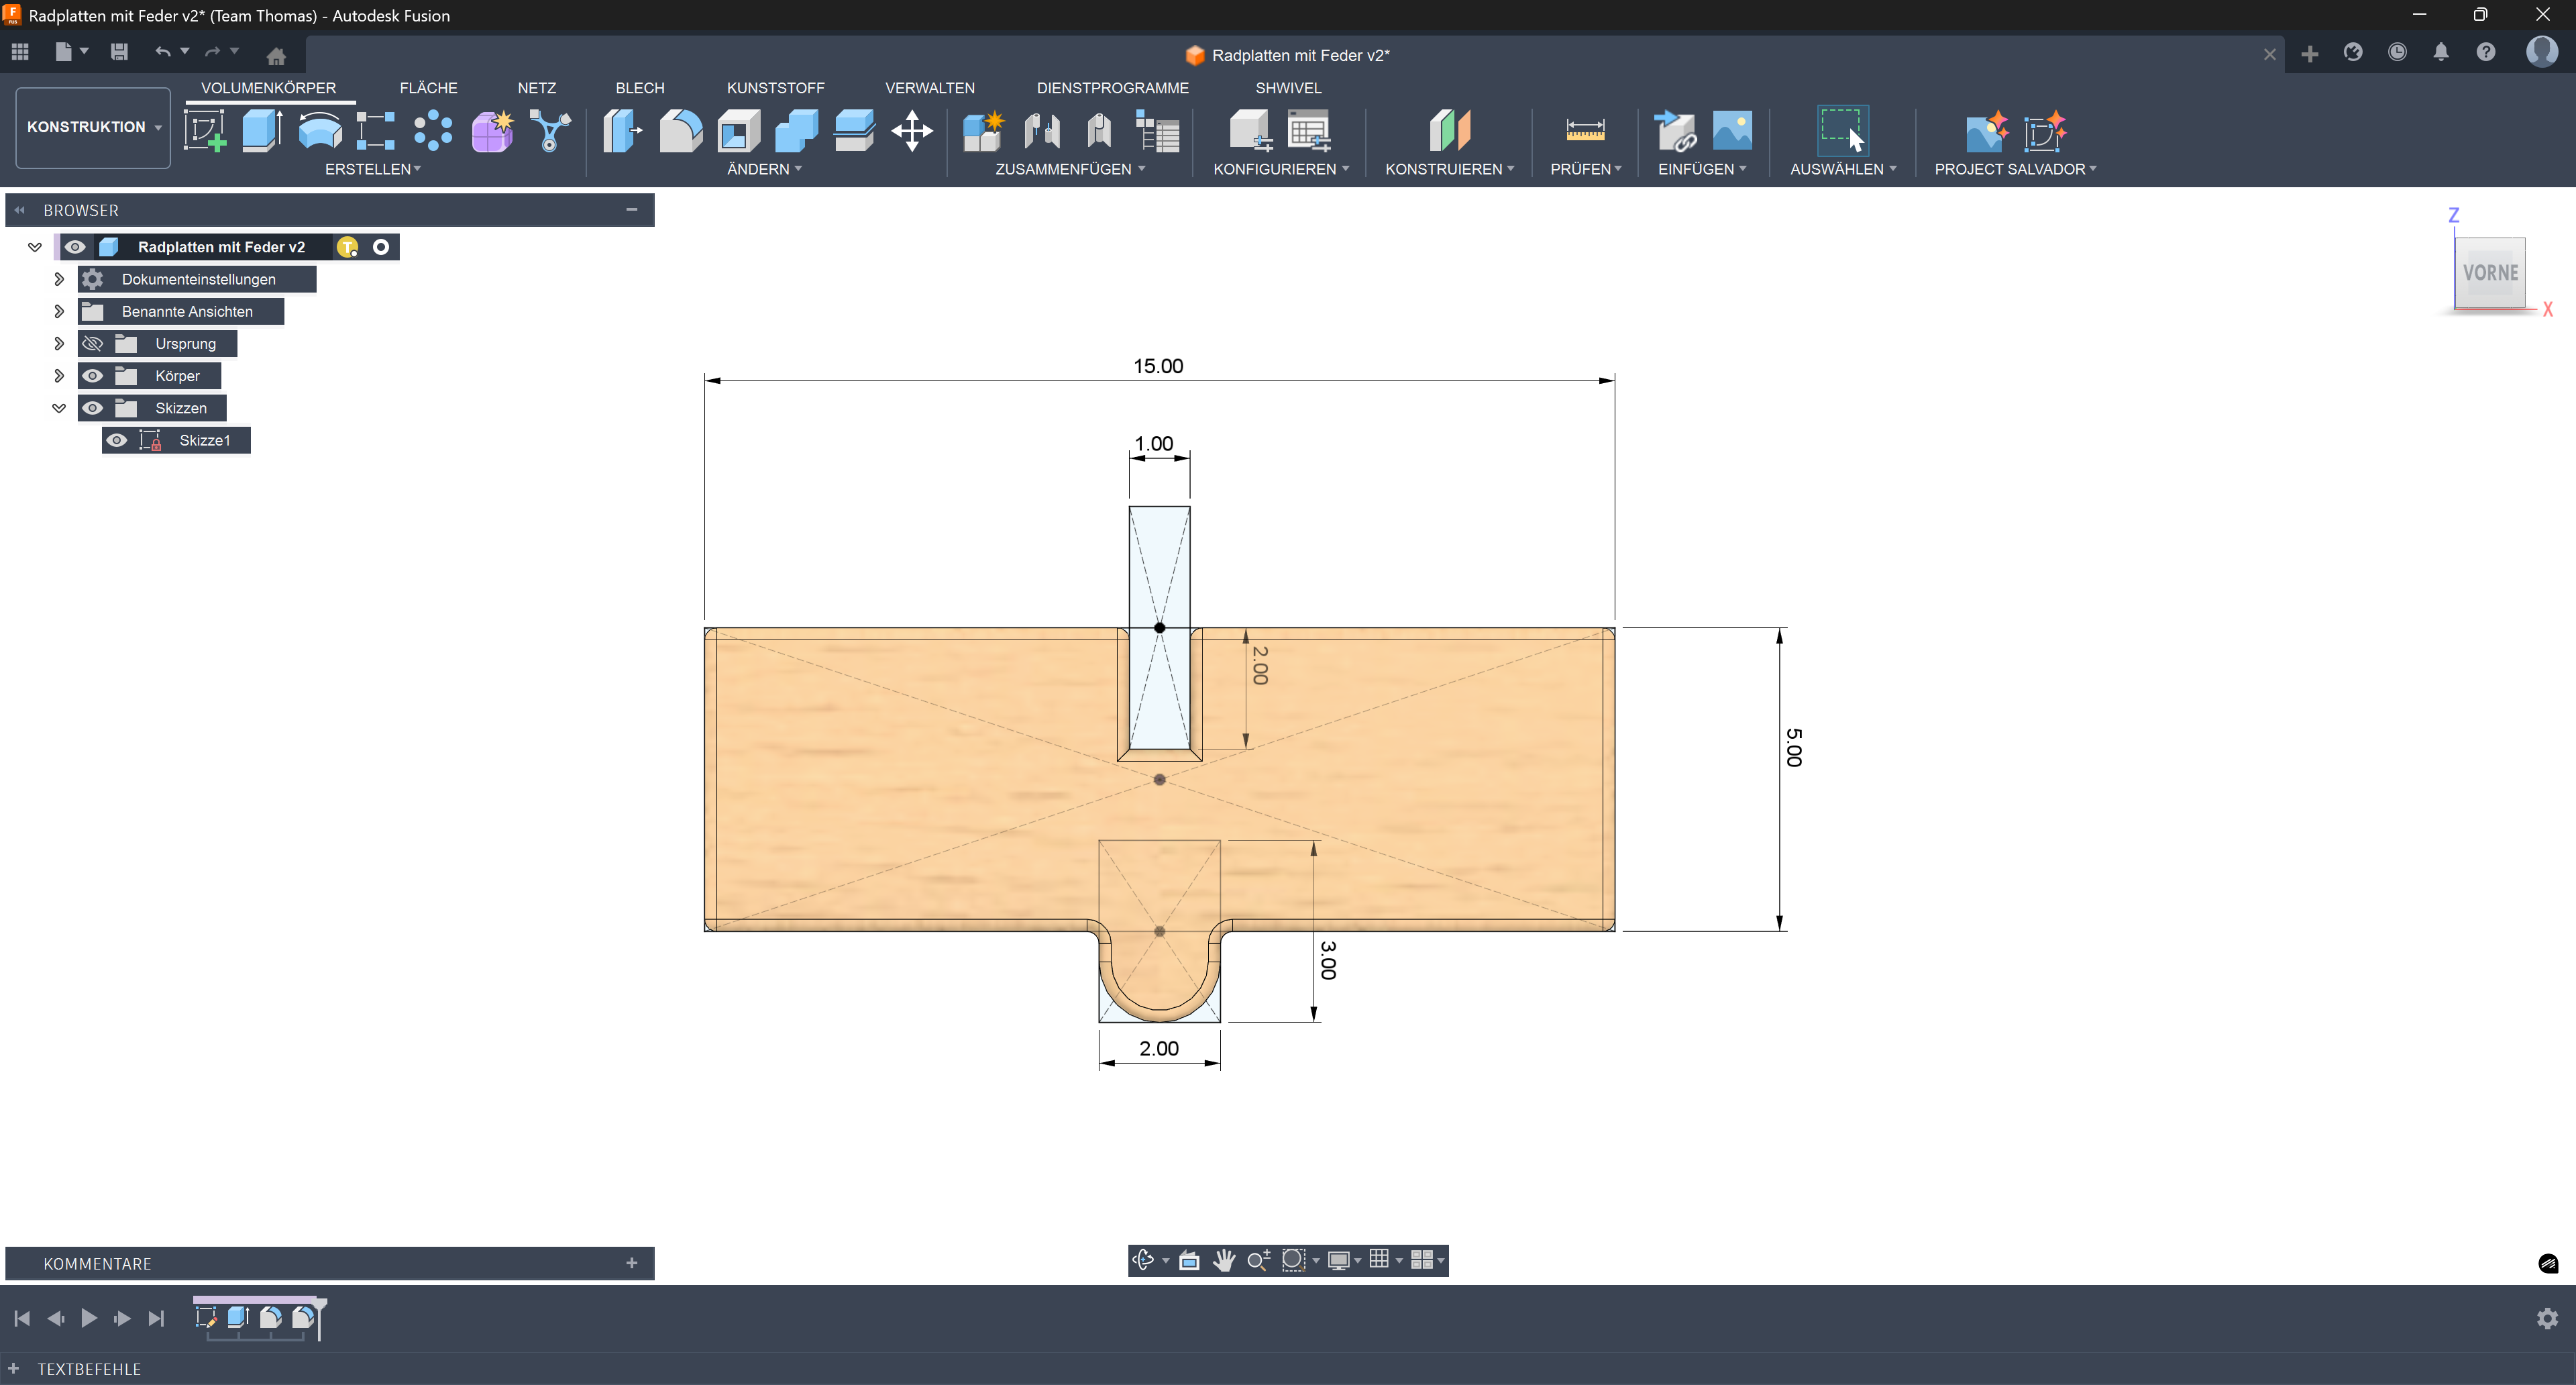2576x1385 pixels.
Task: Click the VORNE face of view cube
Action: [x=2489, y=272]
